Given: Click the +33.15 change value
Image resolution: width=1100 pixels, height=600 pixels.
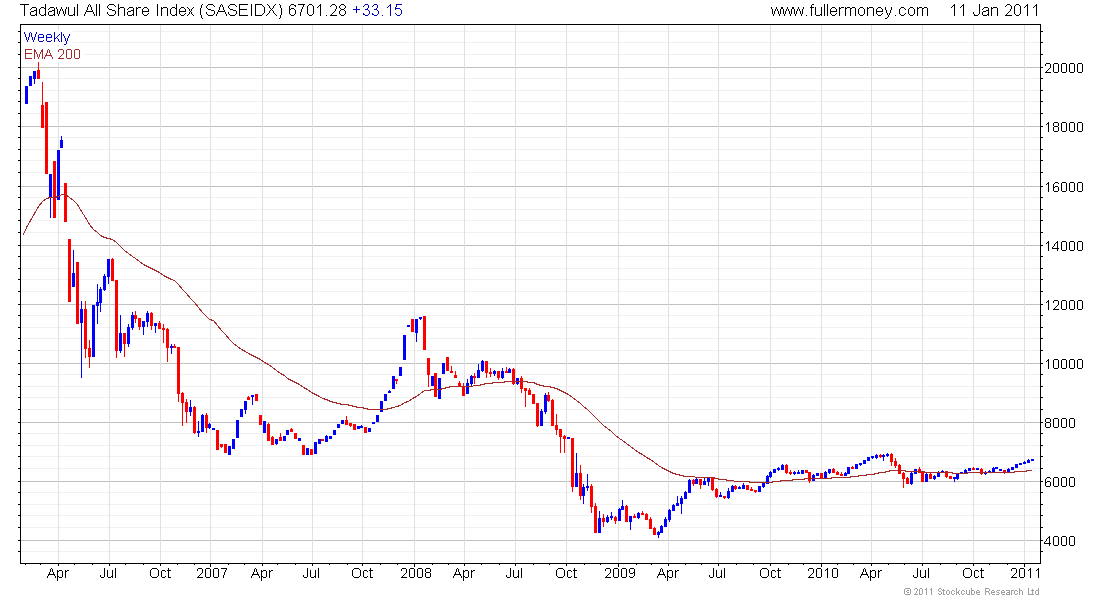Looking at the screenshot, I should click(x=377, y=11).
